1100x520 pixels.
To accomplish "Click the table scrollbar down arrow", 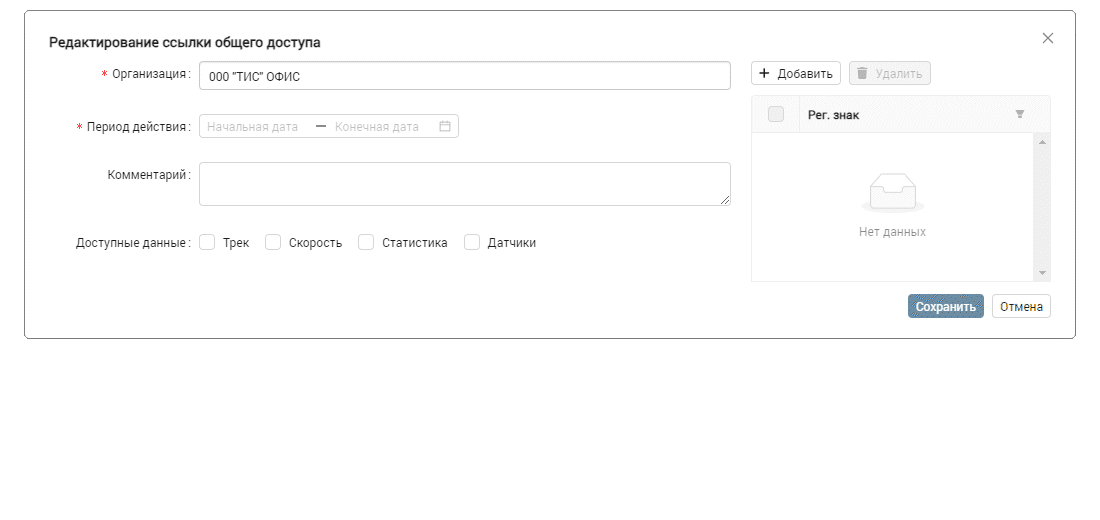I will tap(1042, 273).
